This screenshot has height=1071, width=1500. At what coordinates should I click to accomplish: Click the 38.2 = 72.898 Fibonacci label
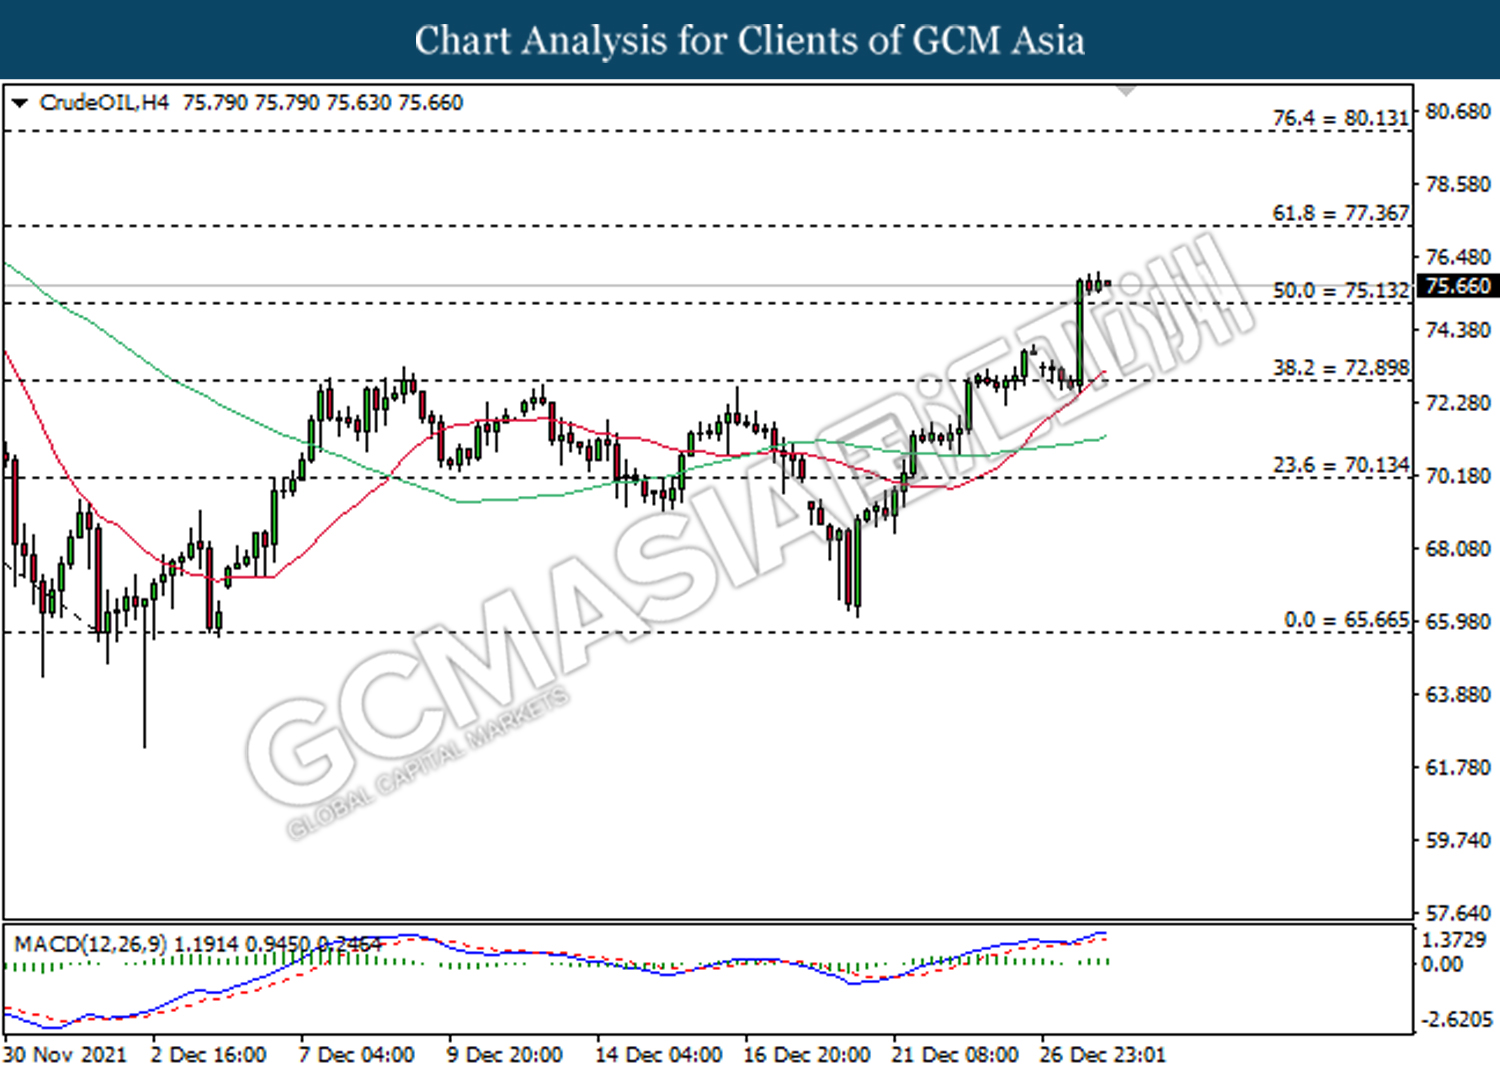click(x=1340, y=368)
